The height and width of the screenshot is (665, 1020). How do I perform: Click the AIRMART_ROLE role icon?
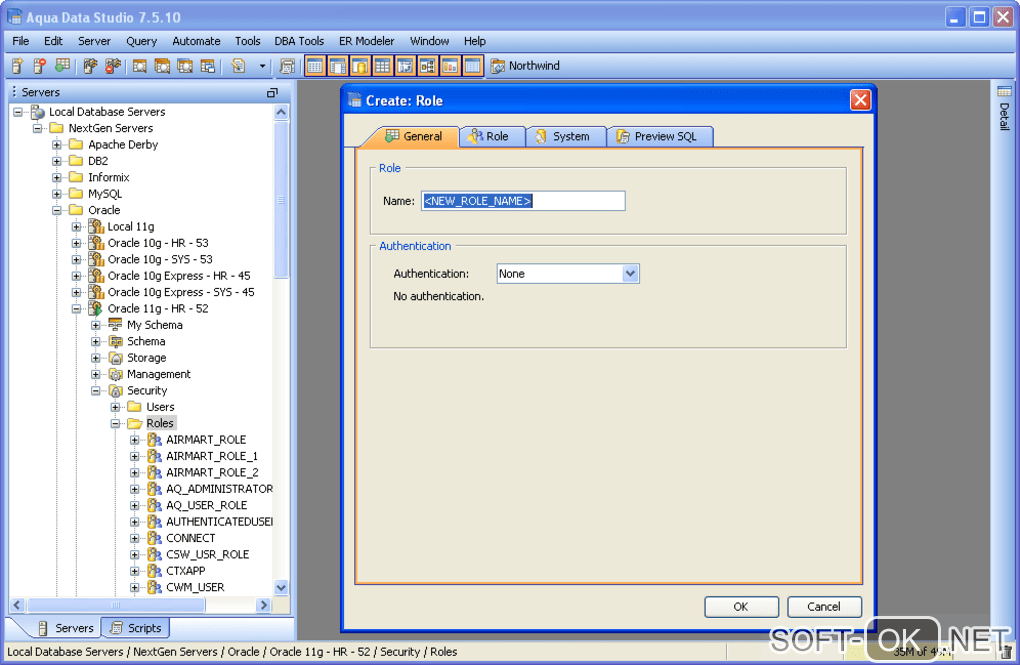pos(154,440)
